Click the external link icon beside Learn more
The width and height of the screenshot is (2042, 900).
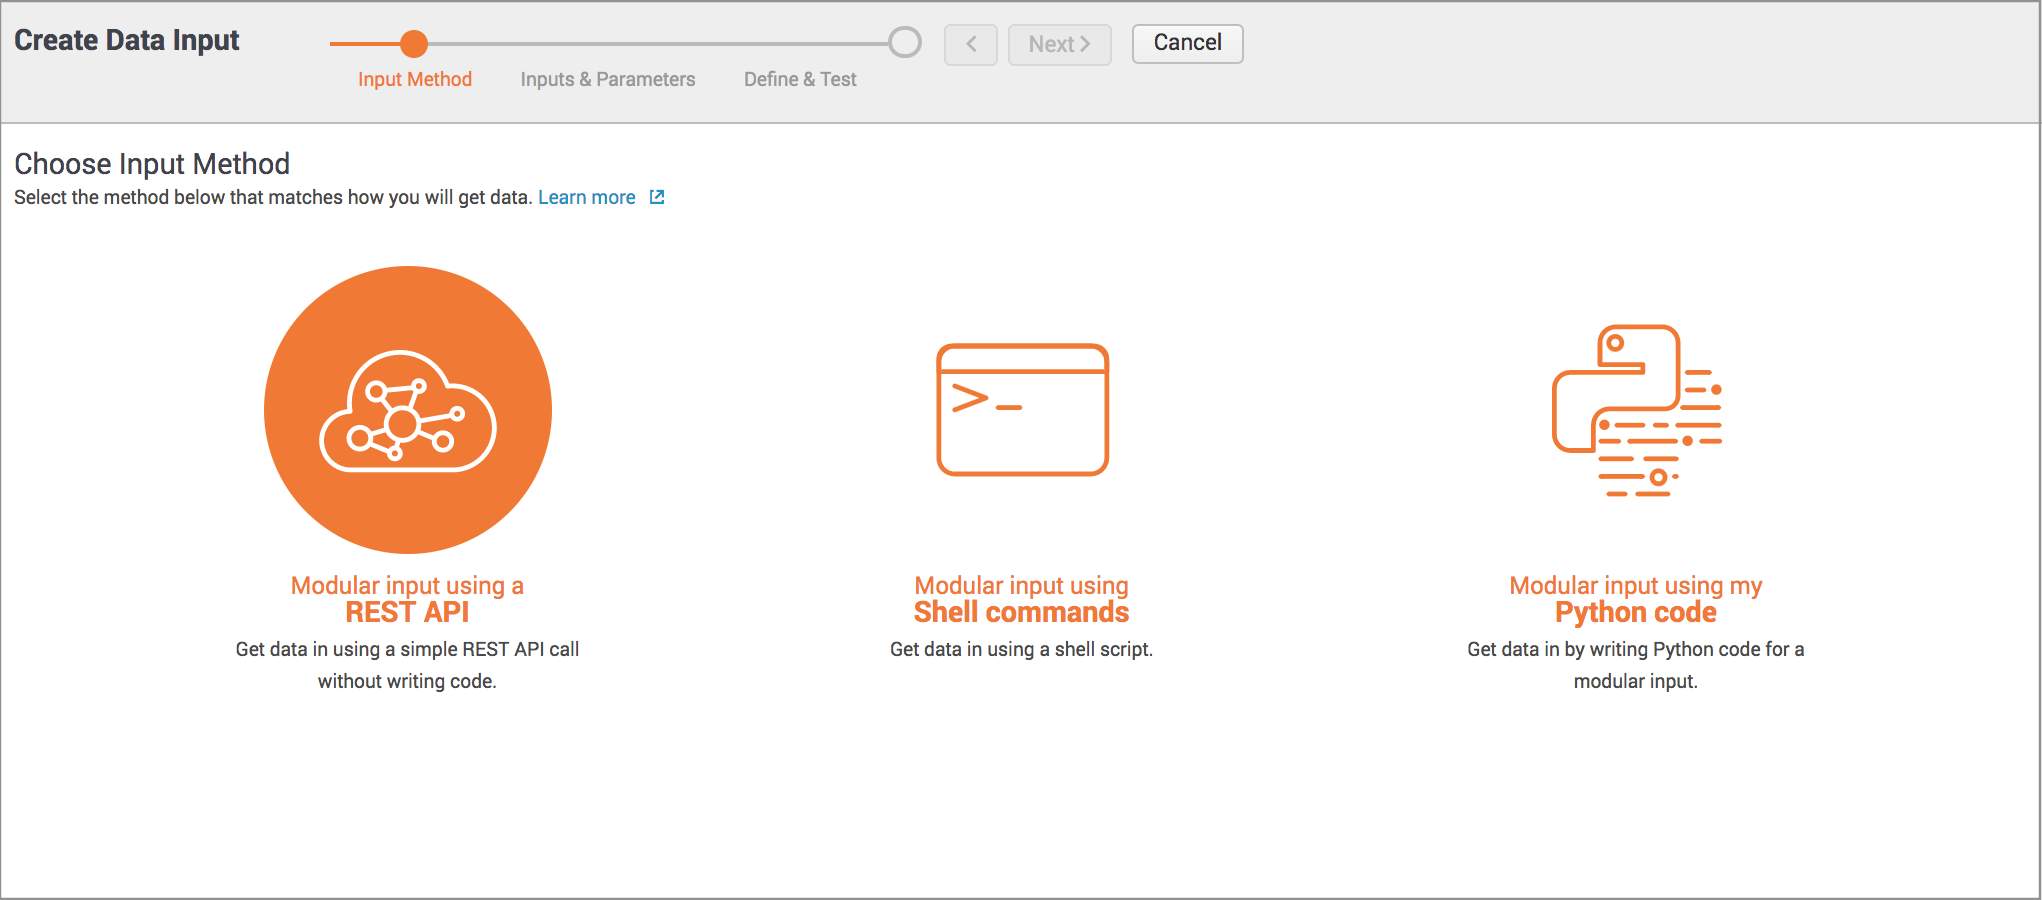pos(656,197)
